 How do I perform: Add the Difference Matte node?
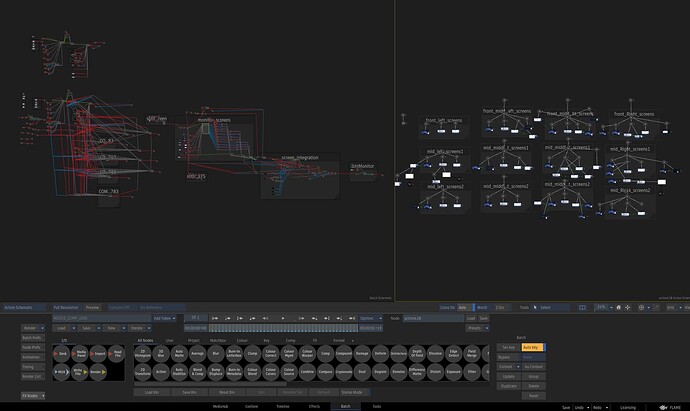[x=417, y=372]
